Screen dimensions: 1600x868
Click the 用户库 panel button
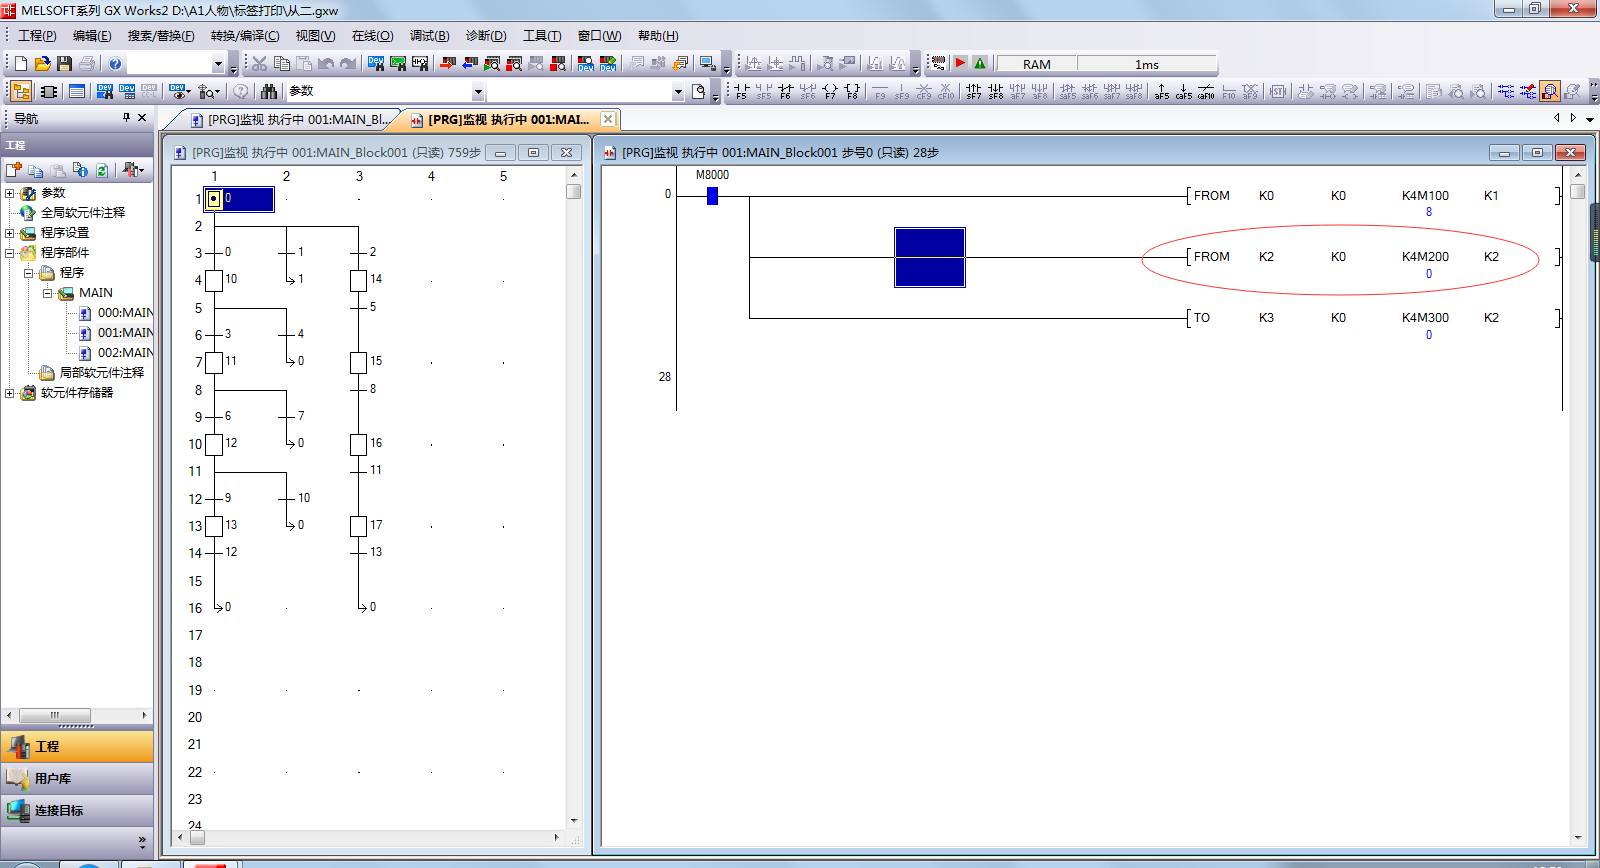(x=77, y=778)
